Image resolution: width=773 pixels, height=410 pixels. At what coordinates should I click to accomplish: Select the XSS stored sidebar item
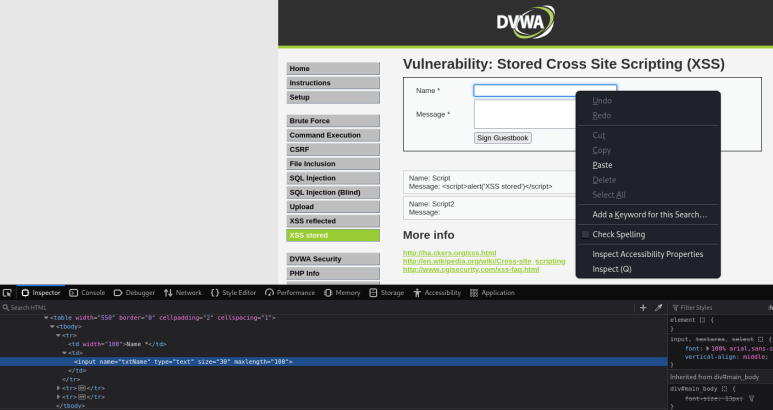click(x=333, y=235)
